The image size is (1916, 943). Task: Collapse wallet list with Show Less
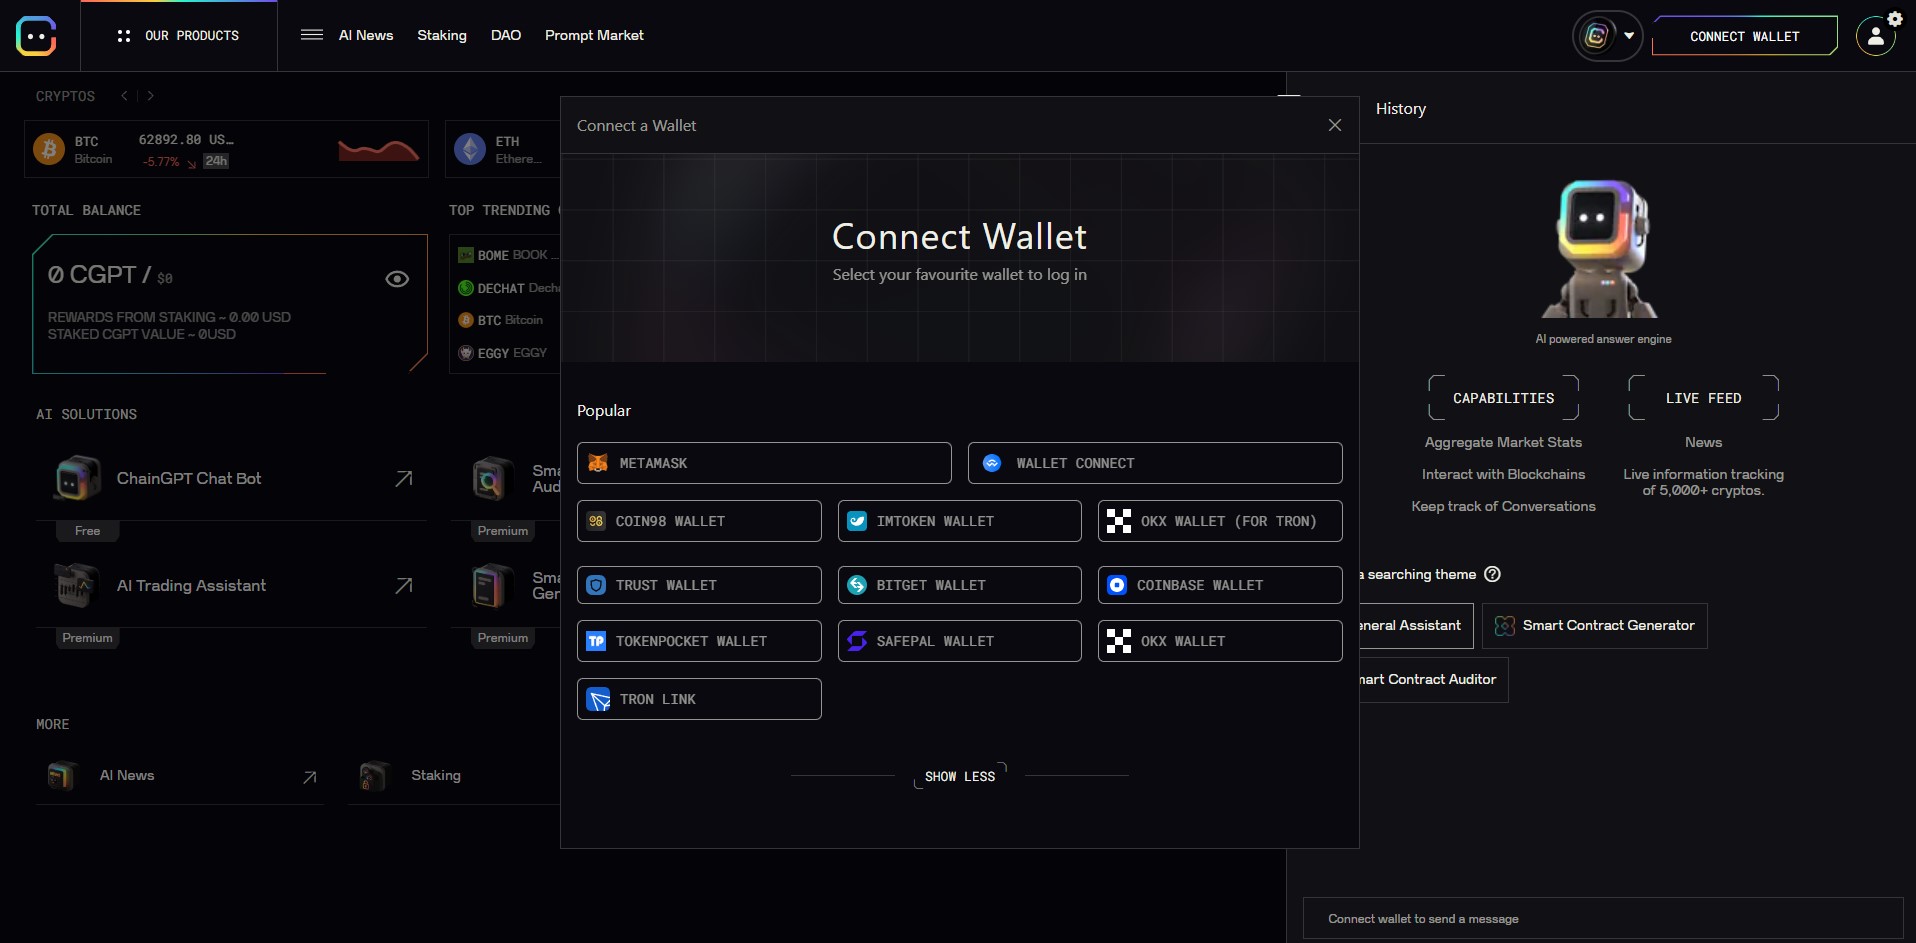click(960, 776)
